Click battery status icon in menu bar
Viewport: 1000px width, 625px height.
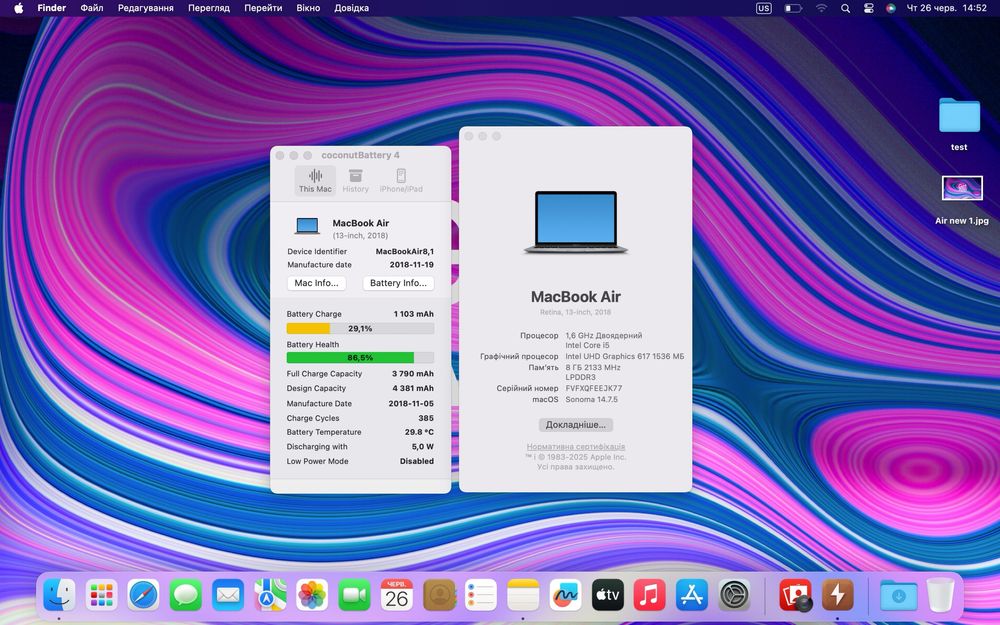(x=793, y=8)
